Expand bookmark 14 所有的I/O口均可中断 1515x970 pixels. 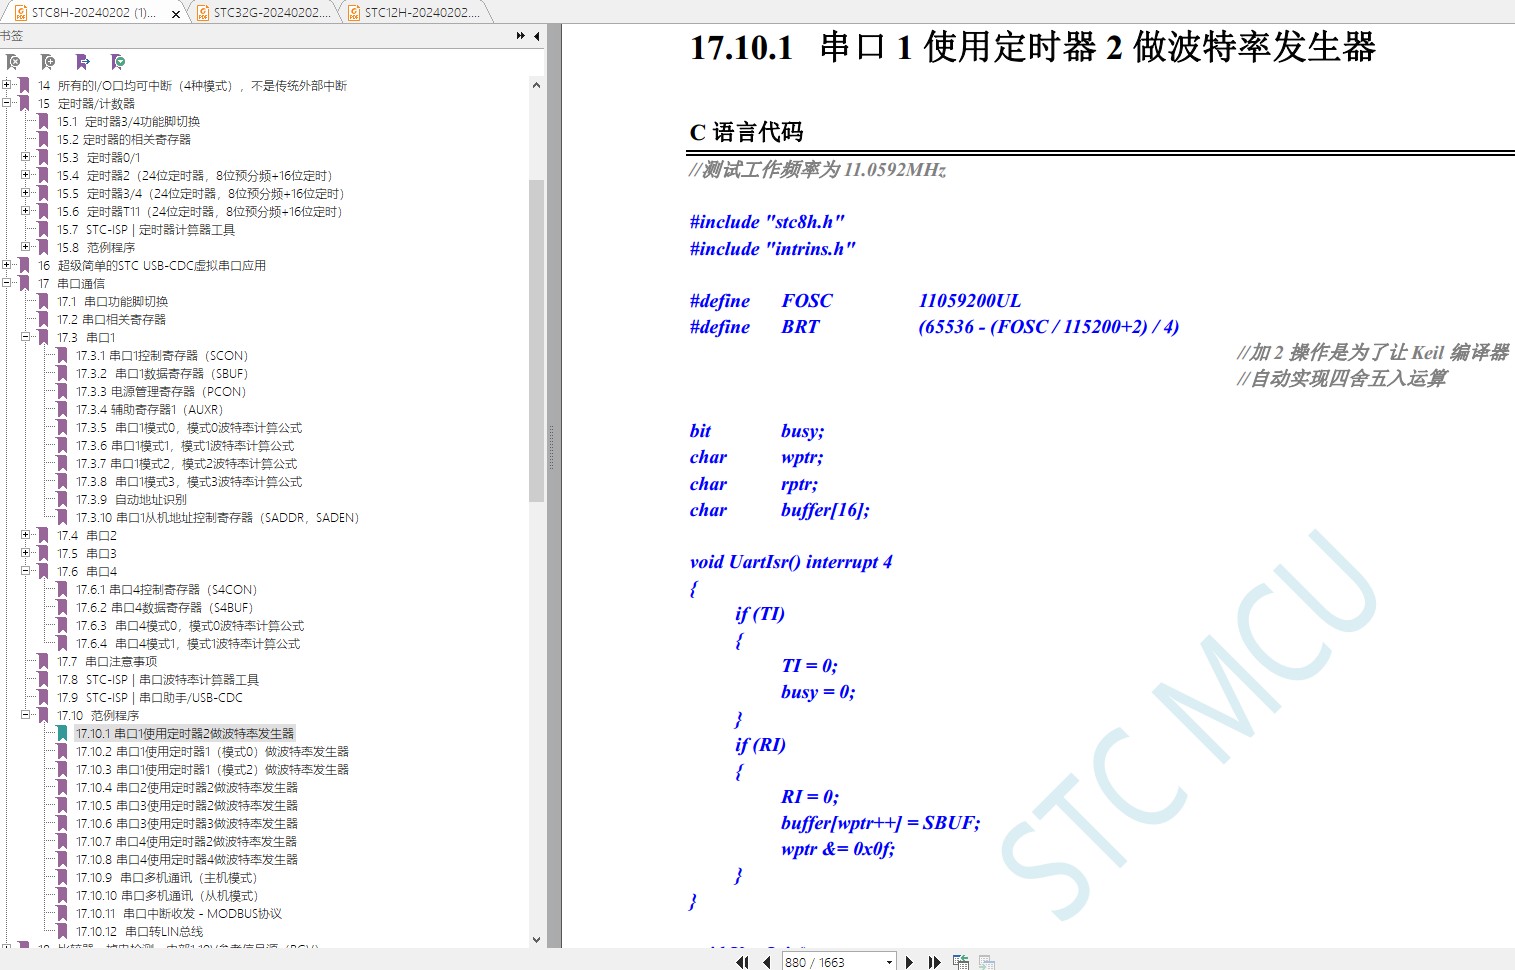pos(7,85)
